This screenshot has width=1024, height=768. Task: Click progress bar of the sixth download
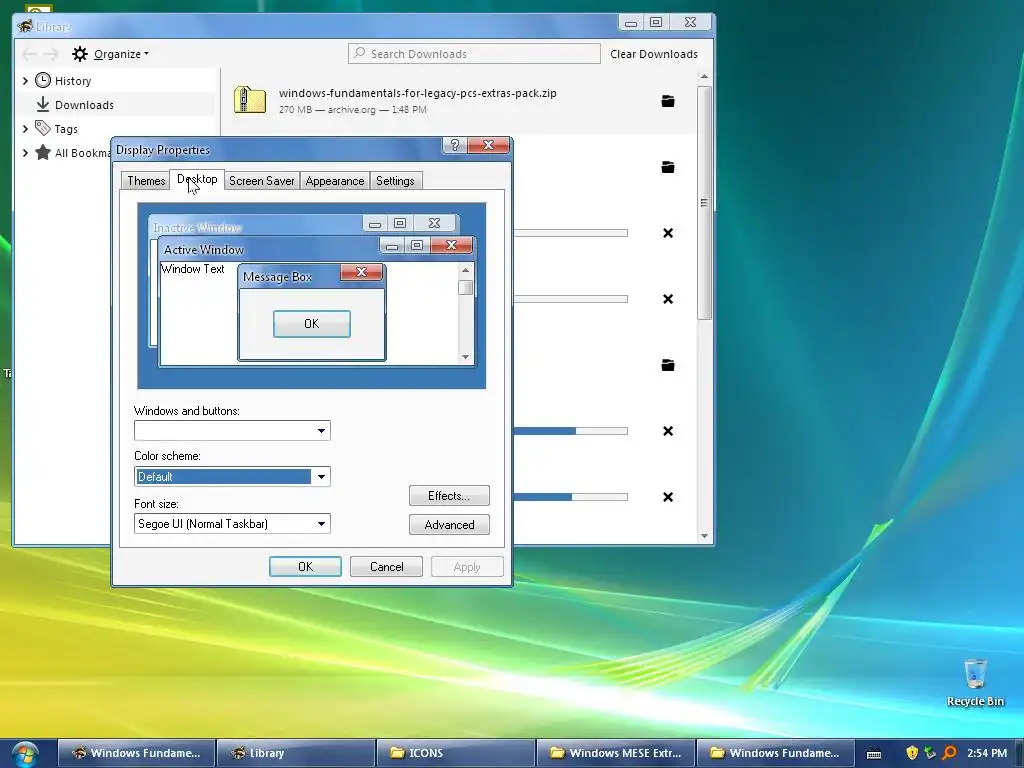(x=570, y=431)
